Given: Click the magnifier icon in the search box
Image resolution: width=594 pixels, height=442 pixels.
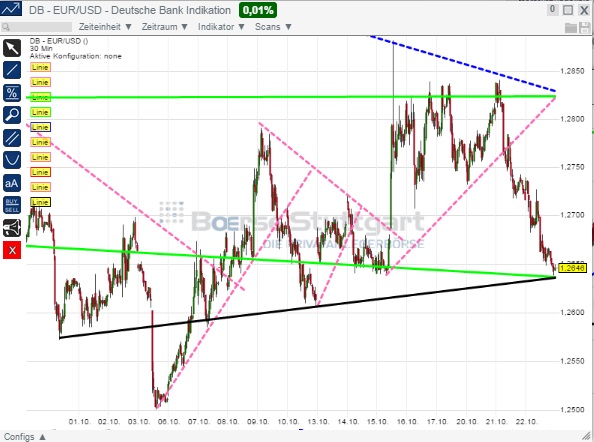Looking at the screenshot, I should click(x=6, y=27).
